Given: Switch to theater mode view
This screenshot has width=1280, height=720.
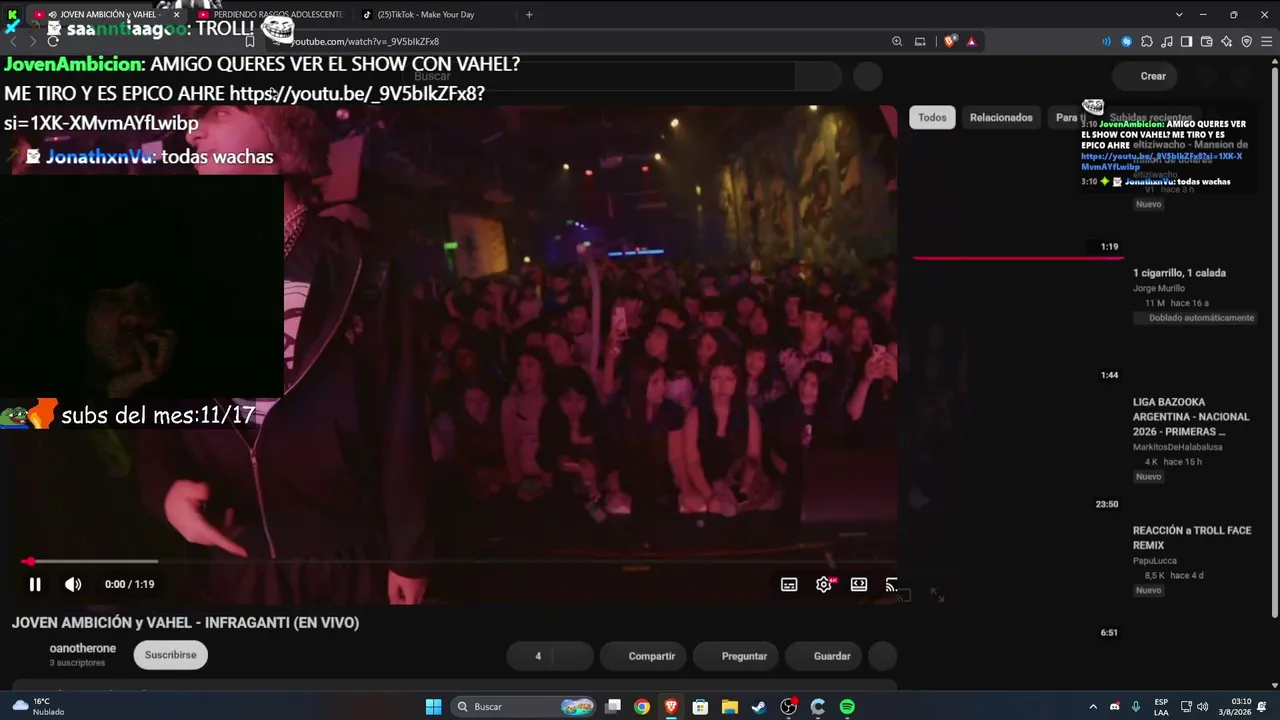Looking at the screenshot, I should coord(859,585).
